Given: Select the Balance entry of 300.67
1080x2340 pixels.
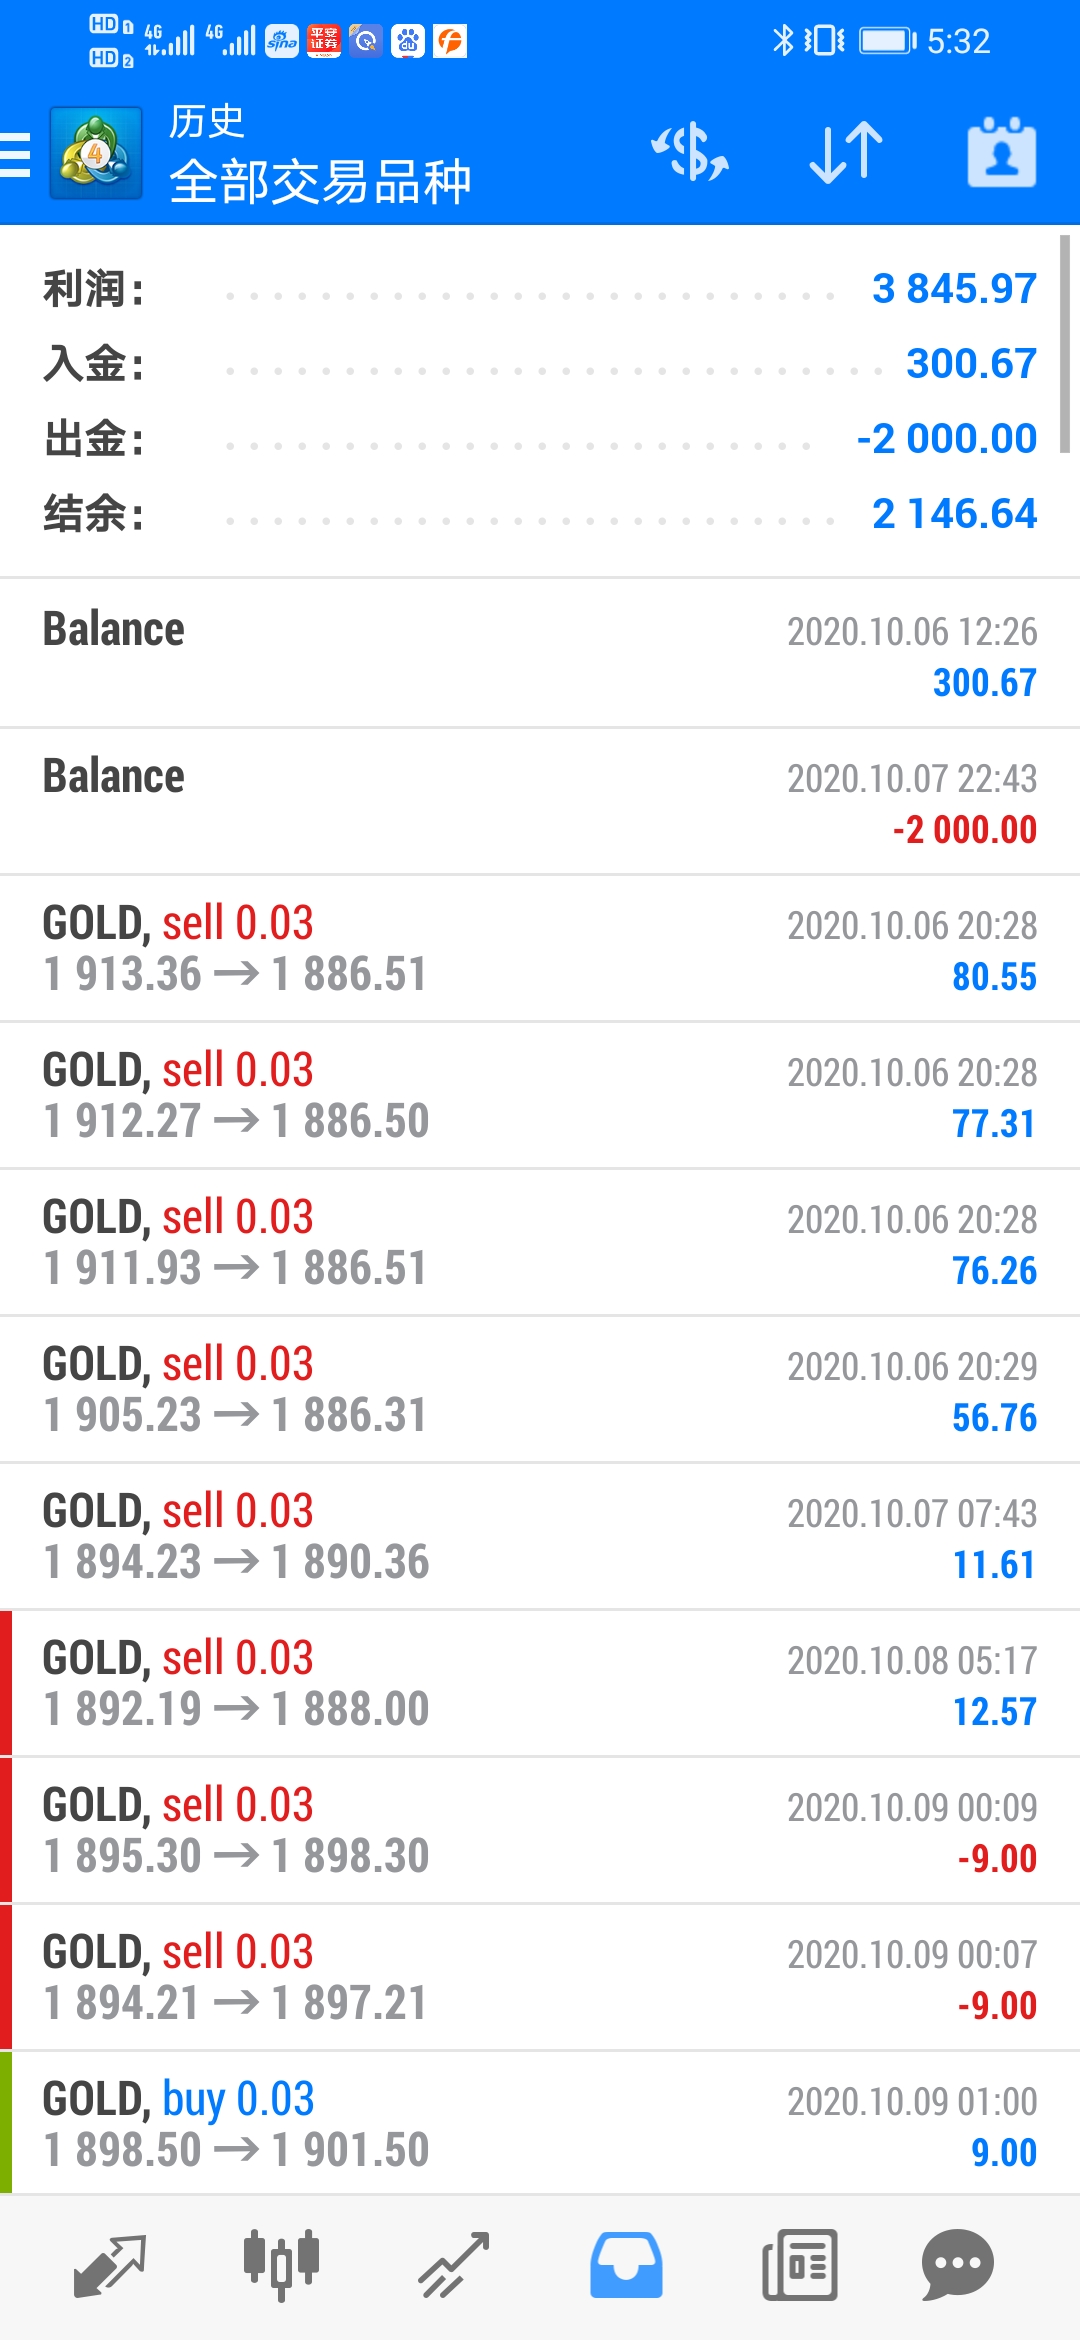Looking at the screenshot, I should (540, 654).
